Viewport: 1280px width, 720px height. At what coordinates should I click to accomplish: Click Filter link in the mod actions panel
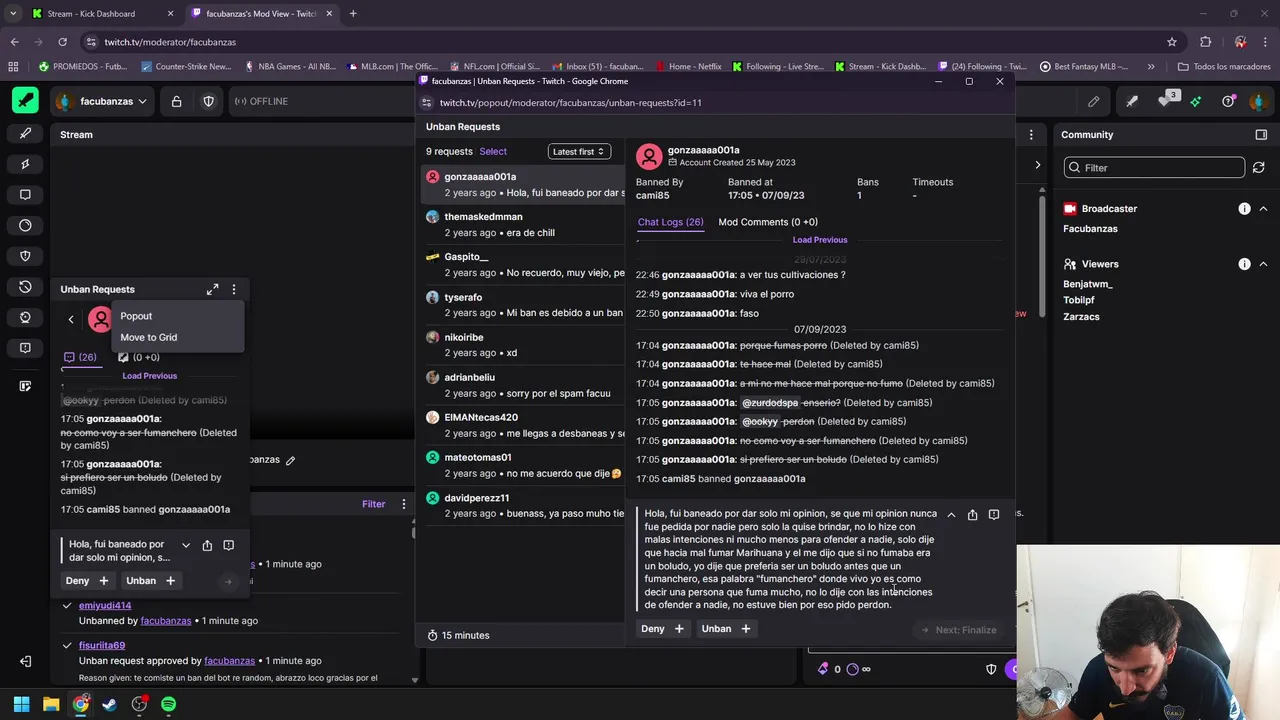[373, 504]
